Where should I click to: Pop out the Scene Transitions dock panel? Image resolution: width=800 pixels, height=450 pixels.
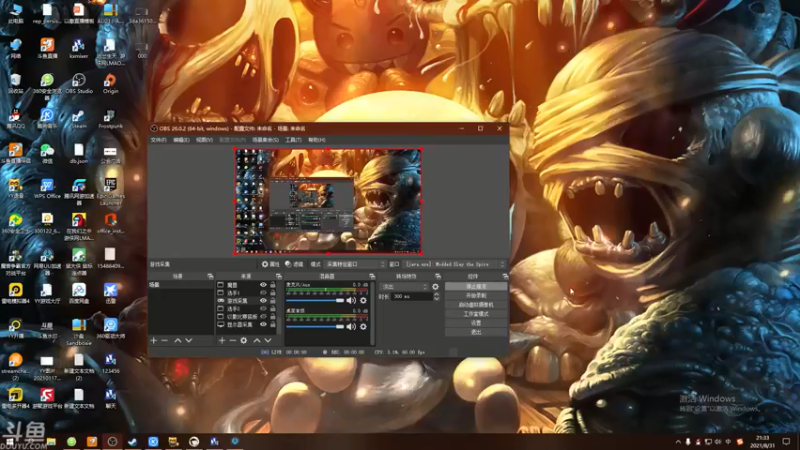[x=438, y=276]
